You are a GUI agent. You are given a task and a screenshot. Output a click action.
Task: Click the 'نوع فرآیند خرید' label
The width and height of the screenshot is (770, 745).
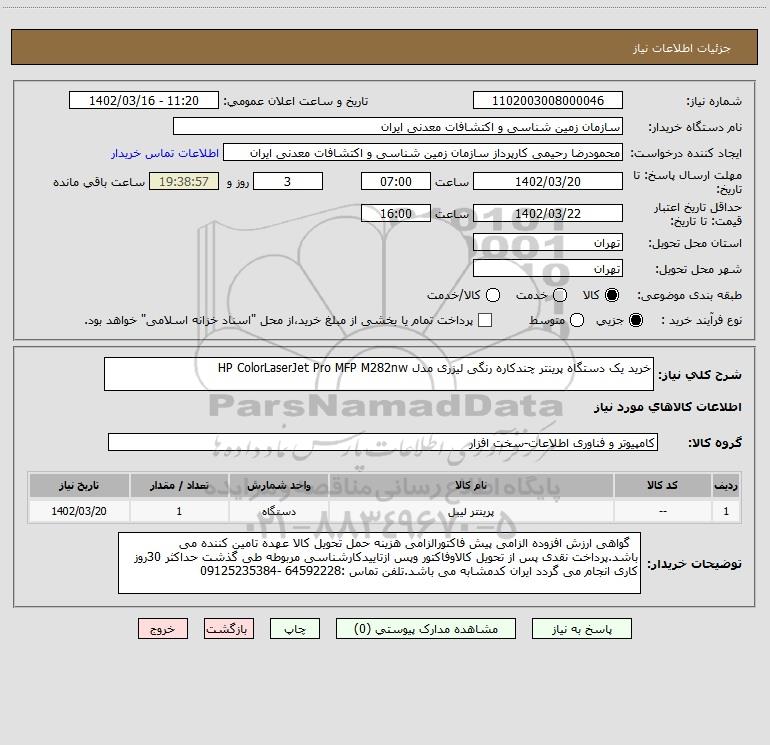(x=701, y=320)
